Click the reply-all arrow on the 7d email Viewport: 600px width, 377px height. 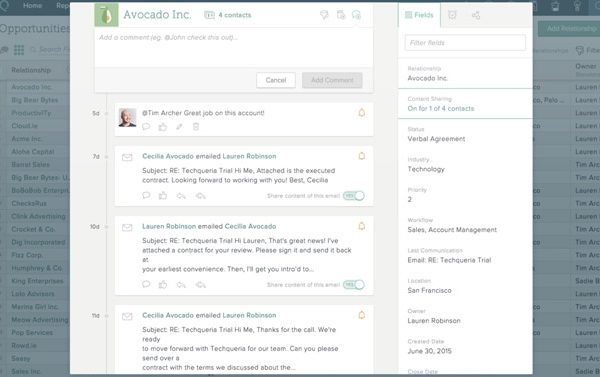pos(201,196)
